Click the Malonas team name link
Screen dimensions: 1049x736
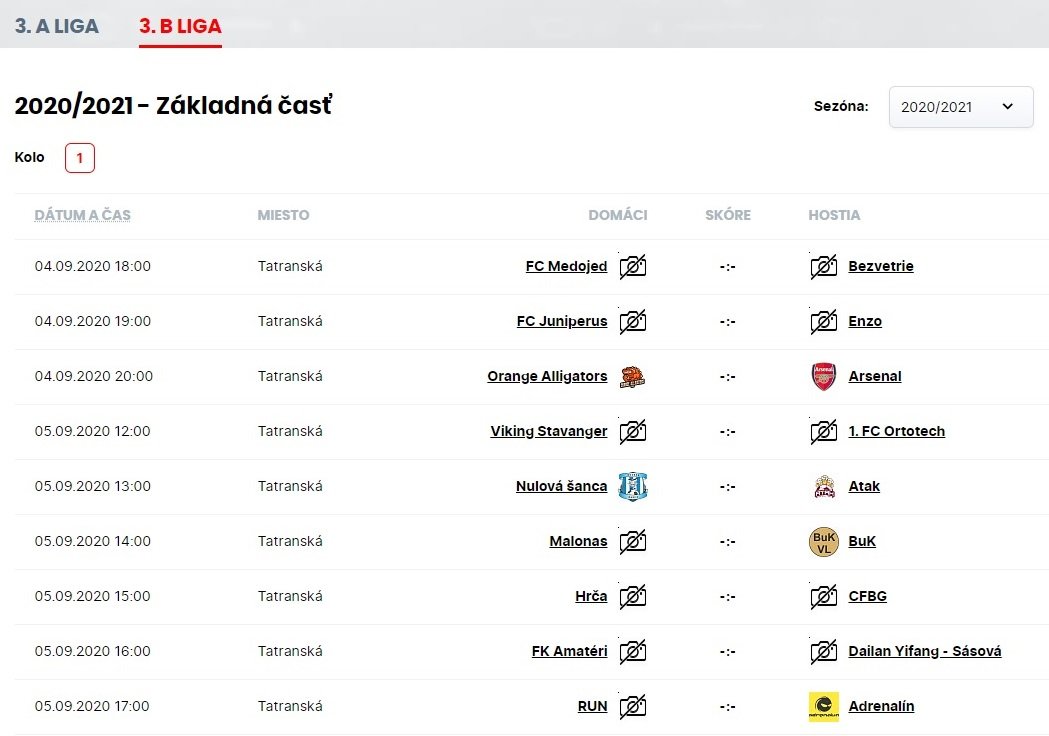578,542
